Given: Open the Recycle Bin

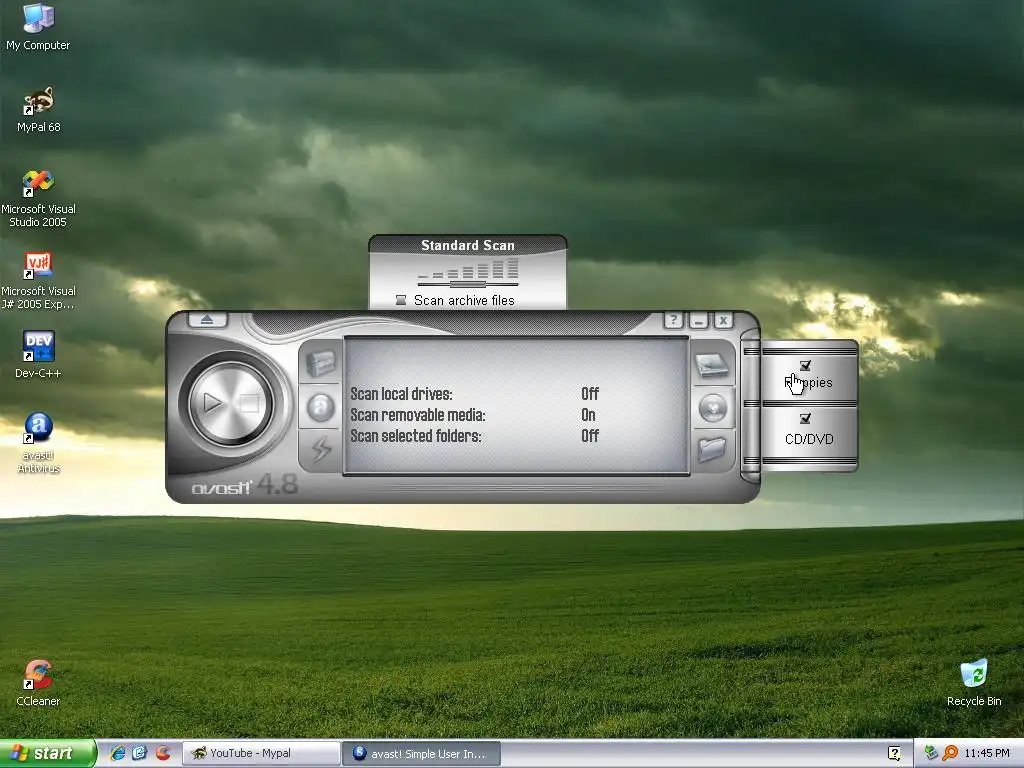Looking at the screenshot, I should point(974,683).
